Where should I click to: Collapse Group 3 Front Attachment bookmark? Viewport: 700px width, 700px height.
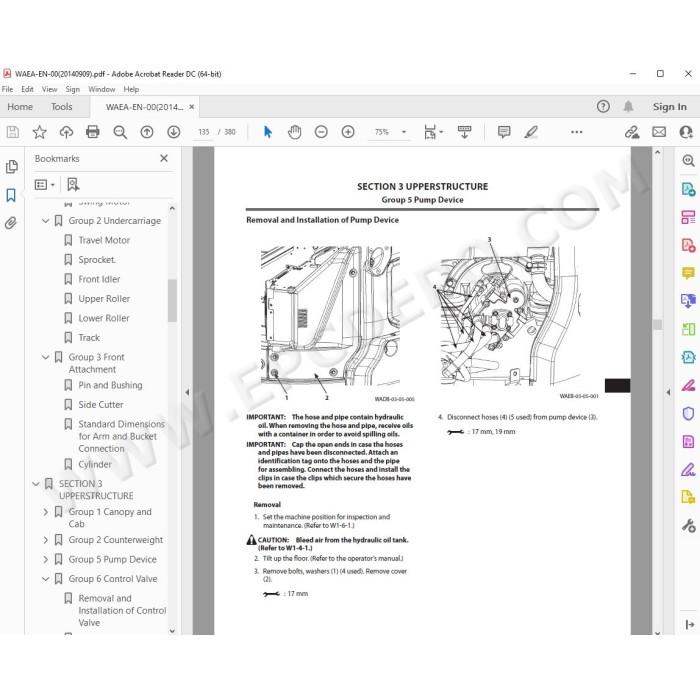(46, 357)
